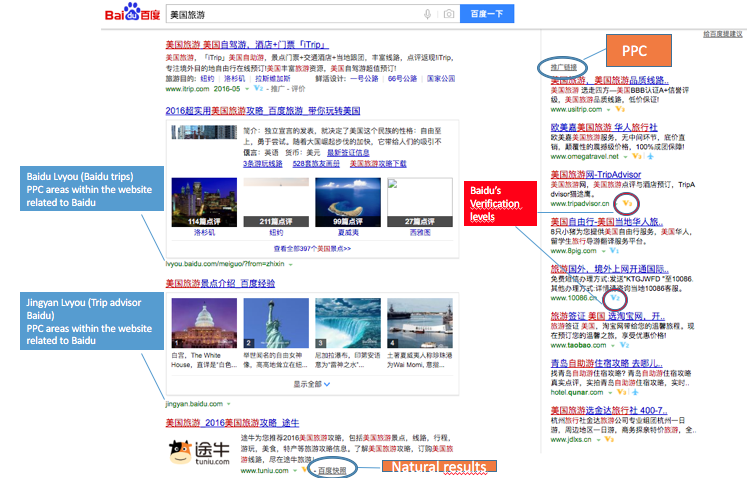Open the 美国旅游品质线路 ad title
Image resolution: width=750 pixels, height=478 pixels.
(x=609, y=80)
